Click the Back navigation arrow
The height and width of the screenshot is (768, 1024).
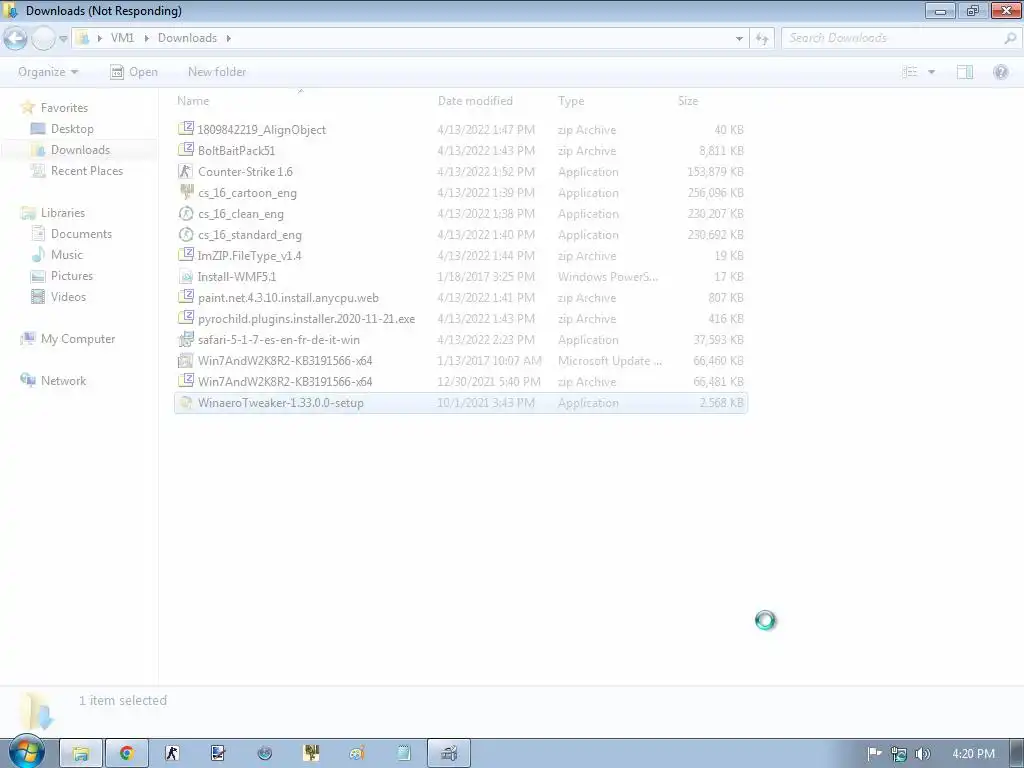pos(15,39)
